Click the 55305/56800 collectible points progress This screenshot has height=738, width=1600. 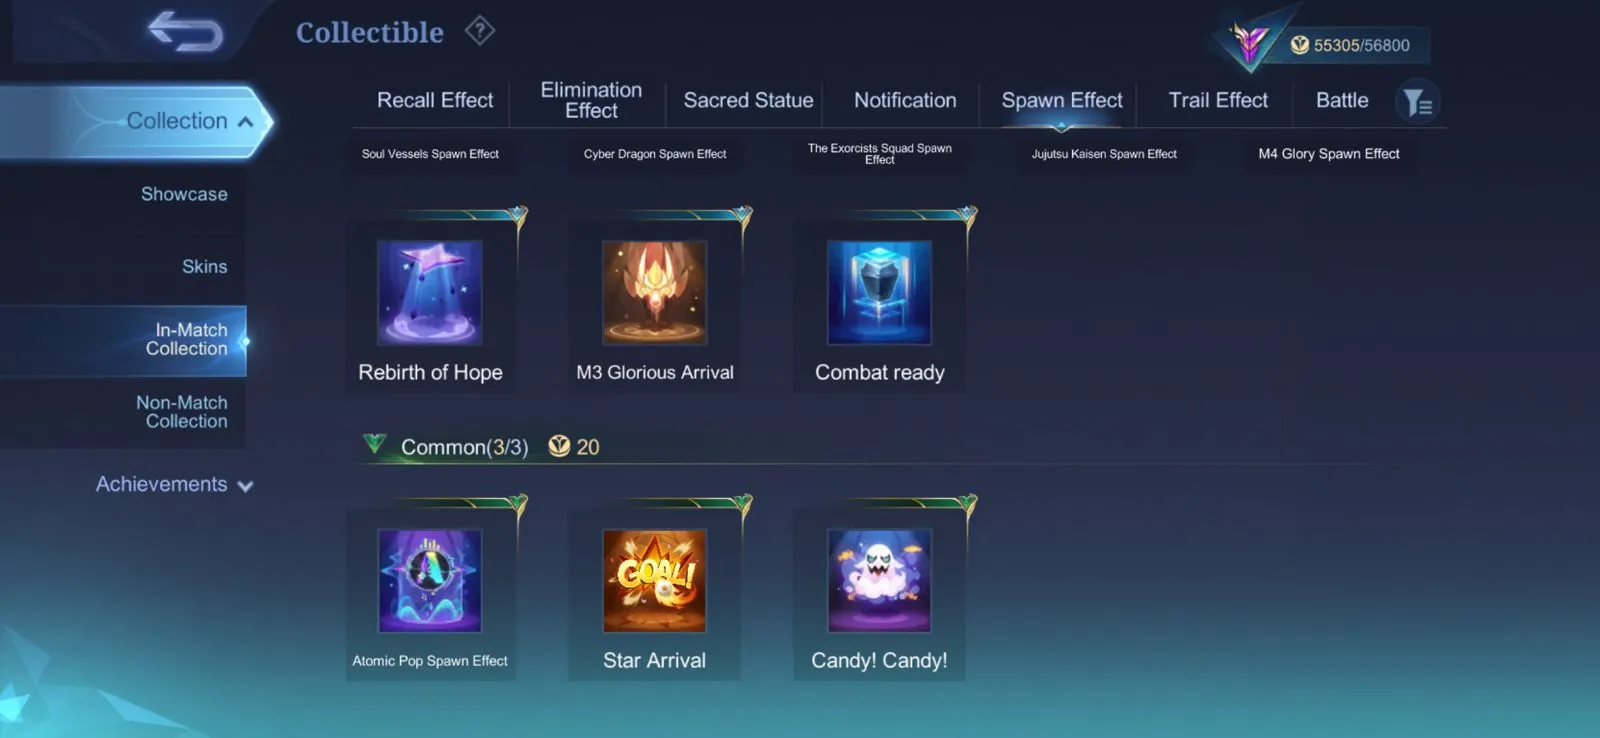(1361, 45)
